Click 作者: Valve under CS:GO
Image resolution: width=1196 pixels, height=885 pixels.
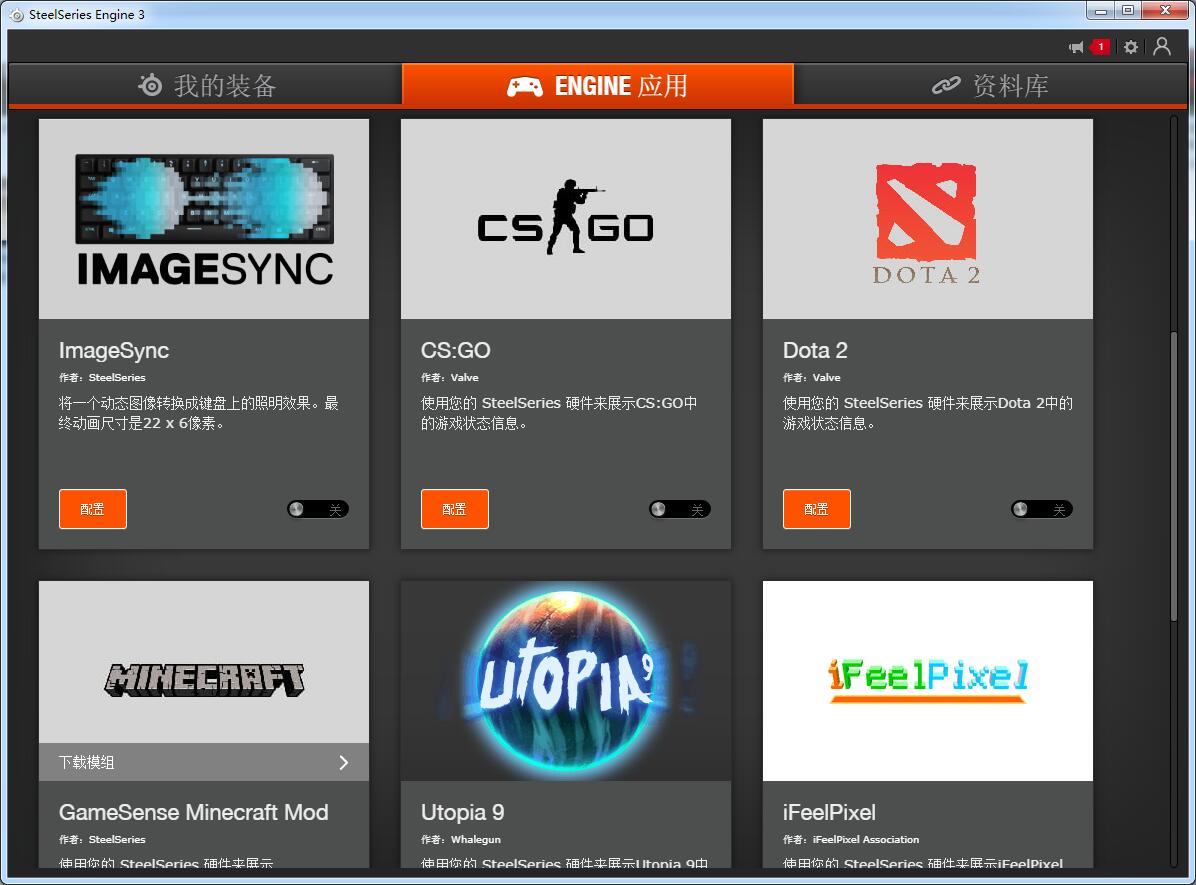click(x=450, y=378)
